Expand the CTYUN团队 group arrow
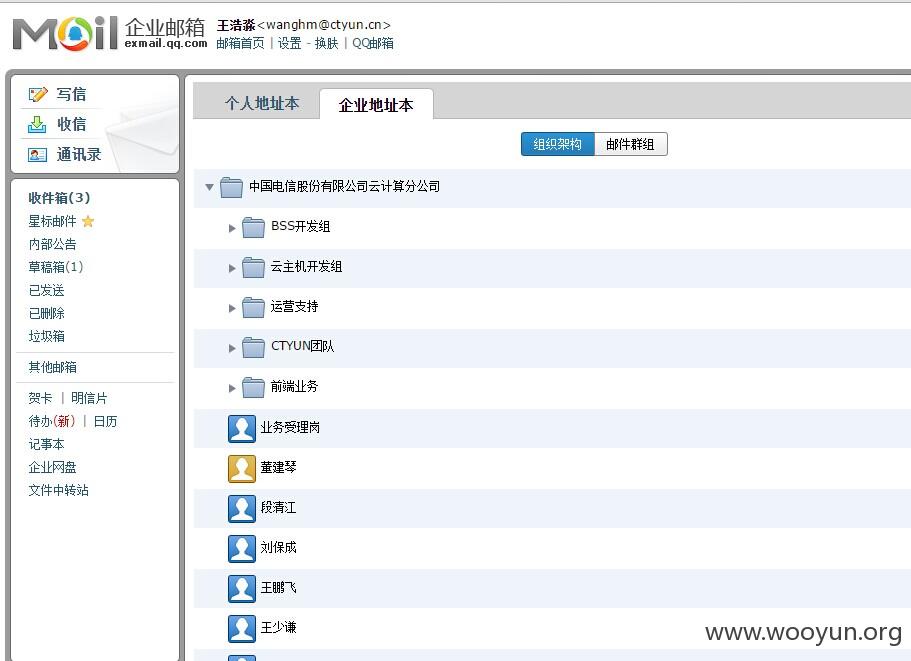This screenshot has width=911, height=661. (x=232, y=349)
